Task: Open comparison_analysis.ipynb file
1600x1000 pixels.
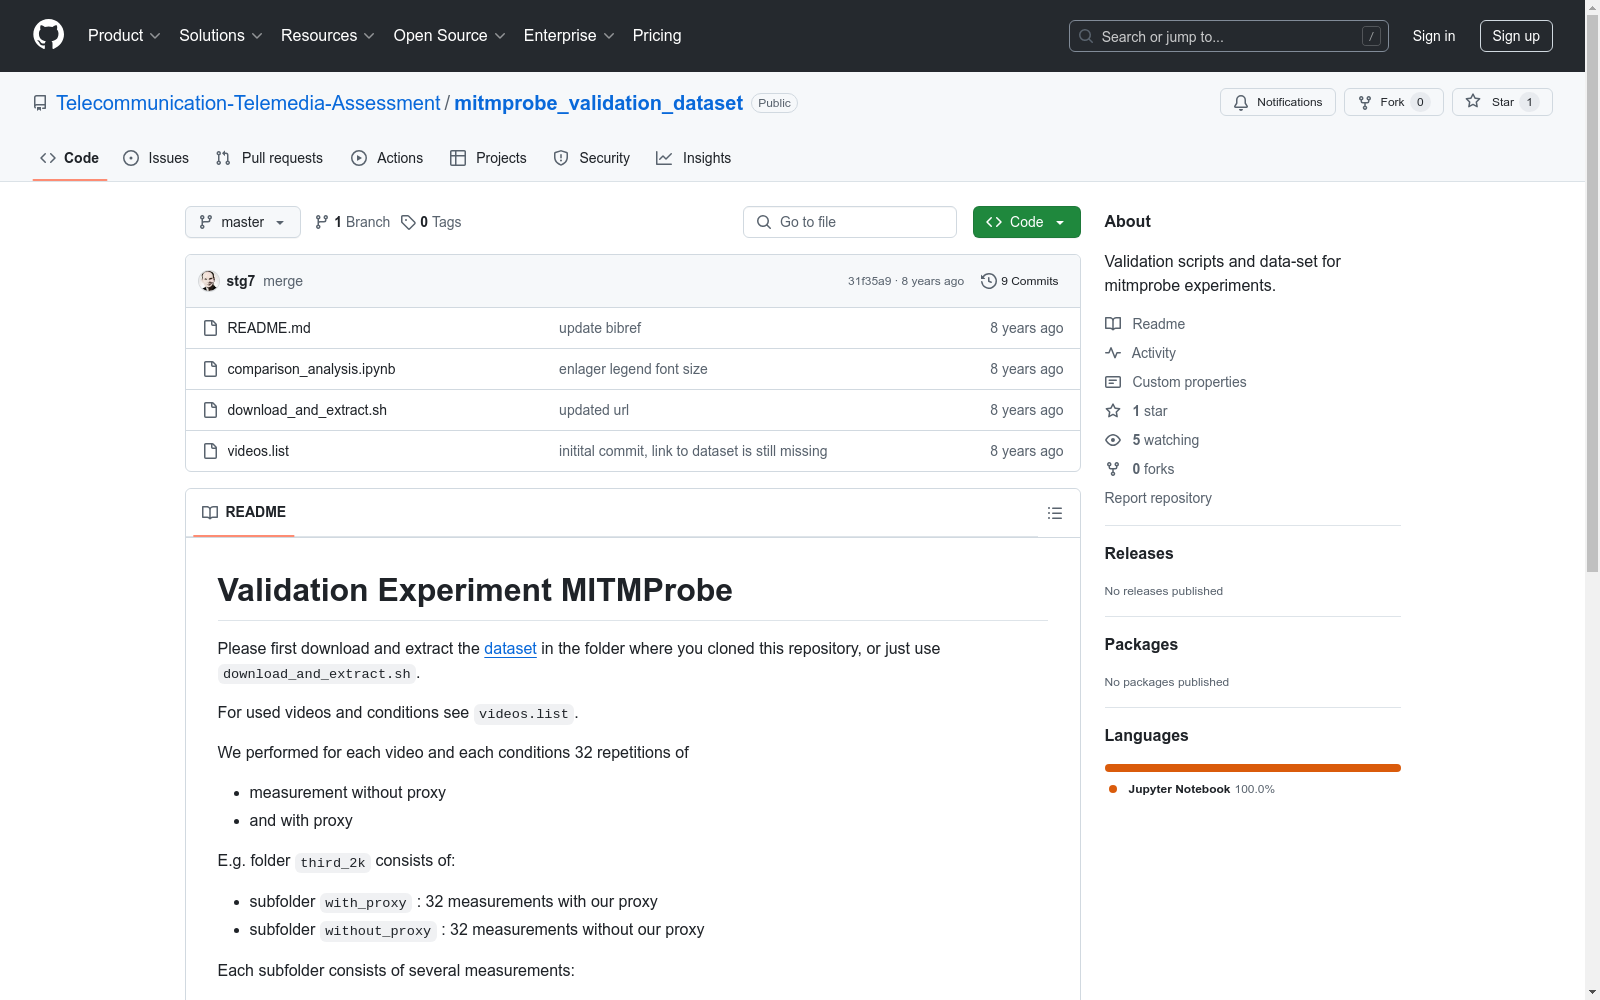Action: pos(311,369)
